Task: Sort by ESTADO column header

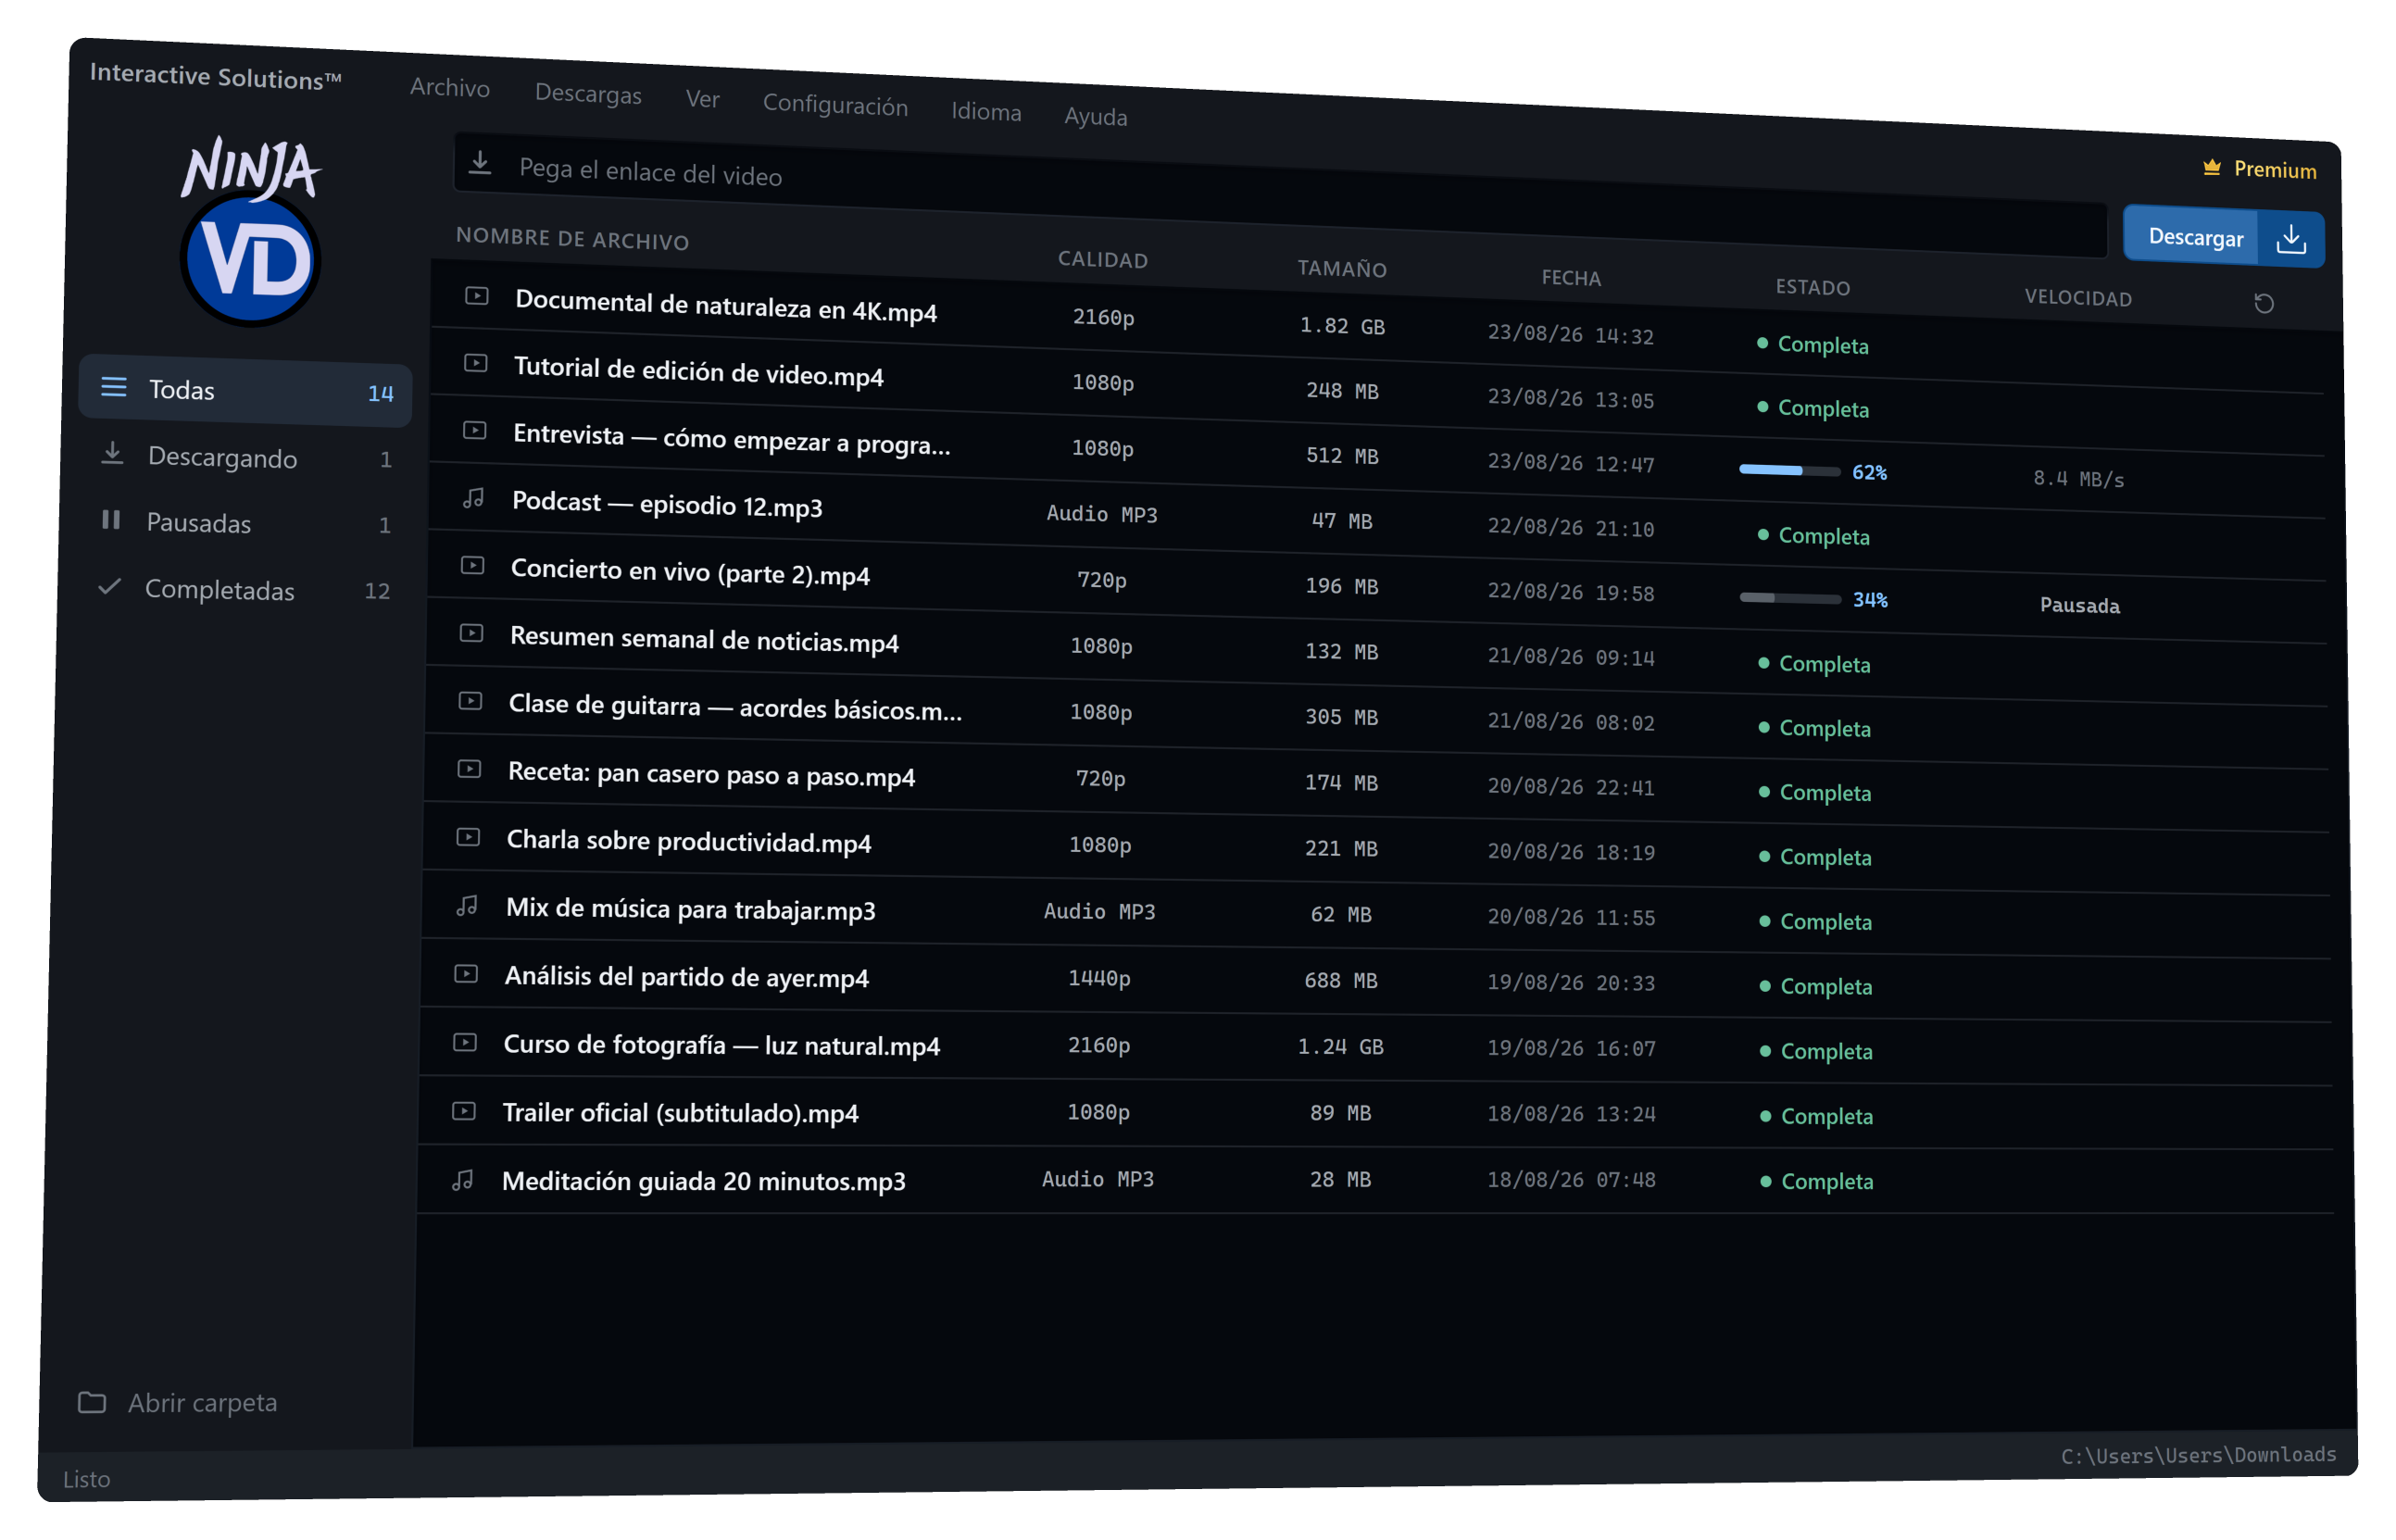Action: tap(1812, 287)
